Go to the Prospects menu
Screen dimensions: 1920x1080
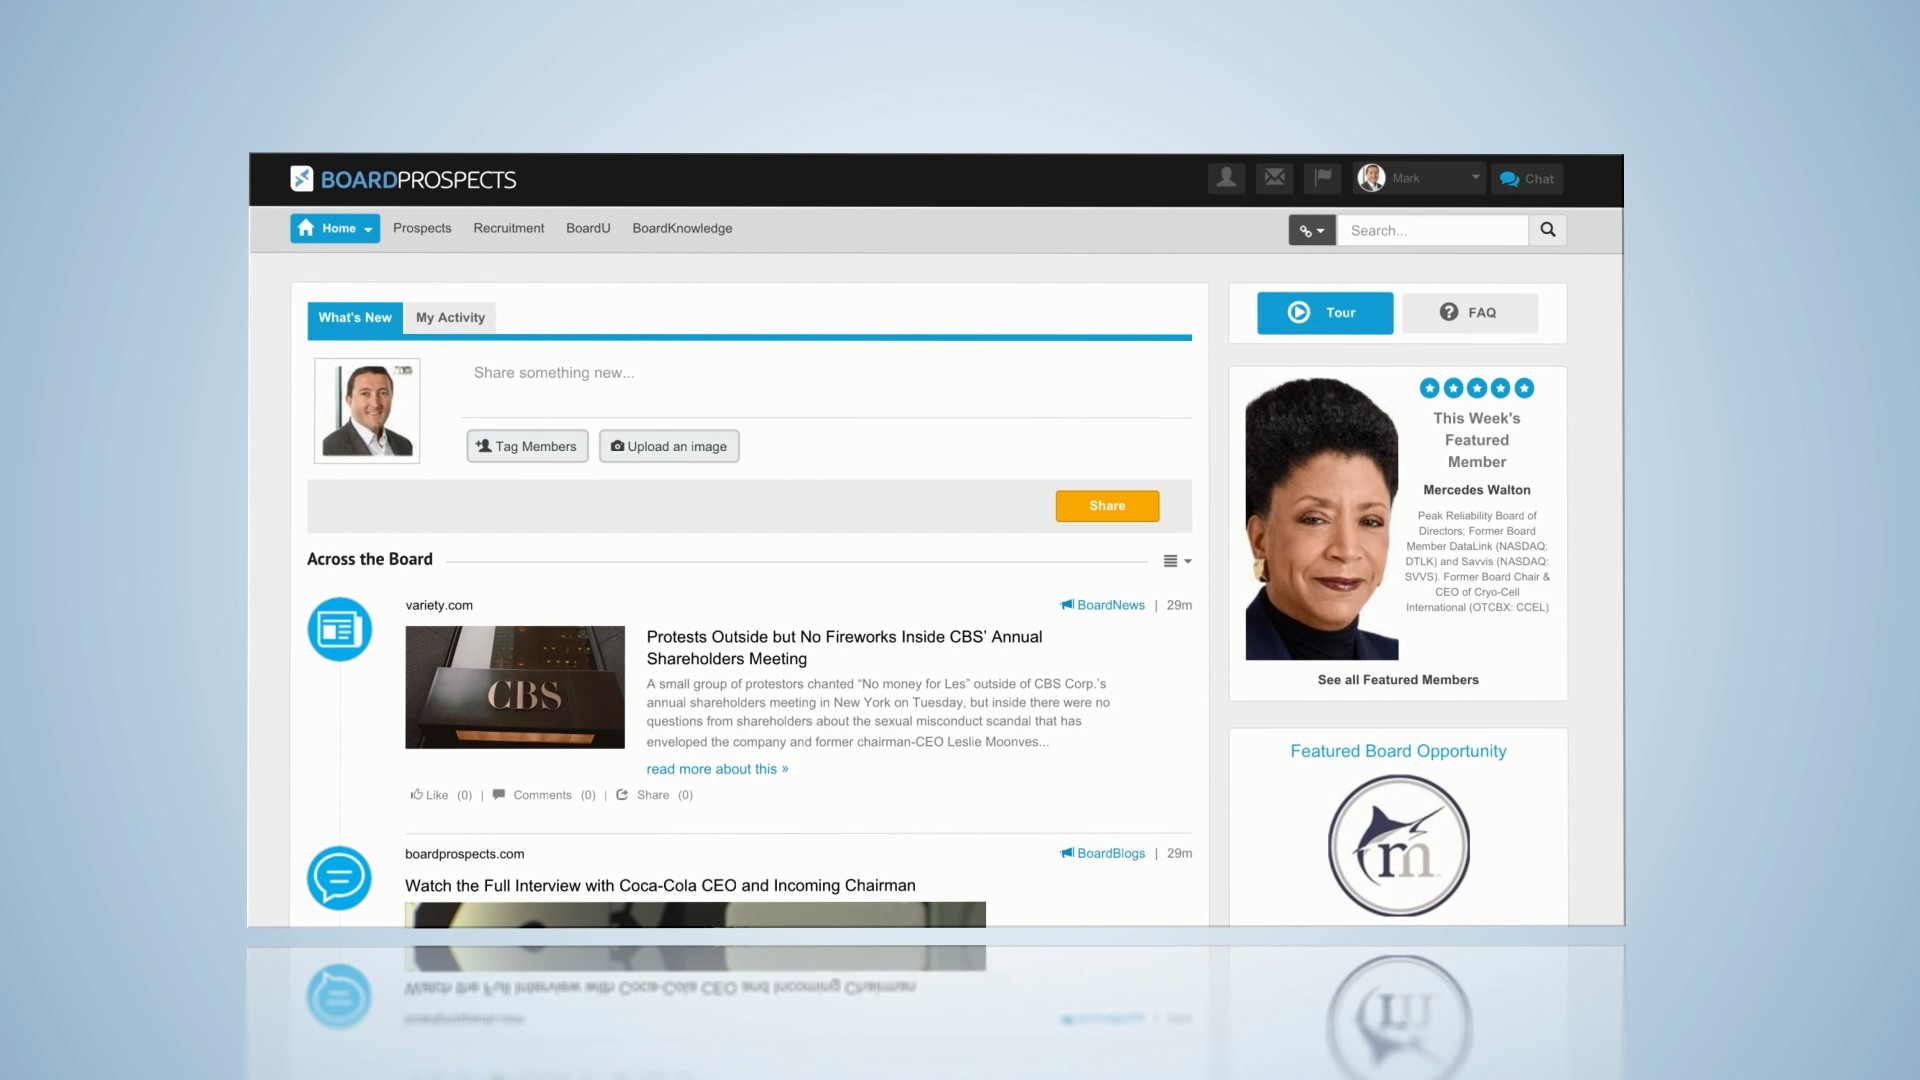[422, 228]
